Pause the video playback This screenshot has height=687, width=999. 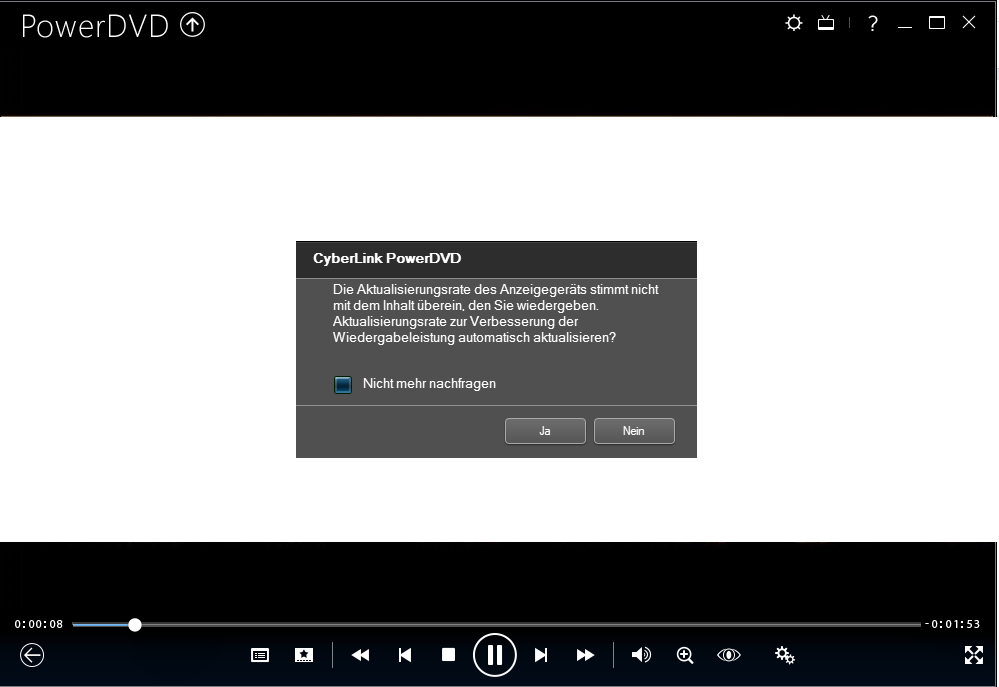tap(494, 655)
